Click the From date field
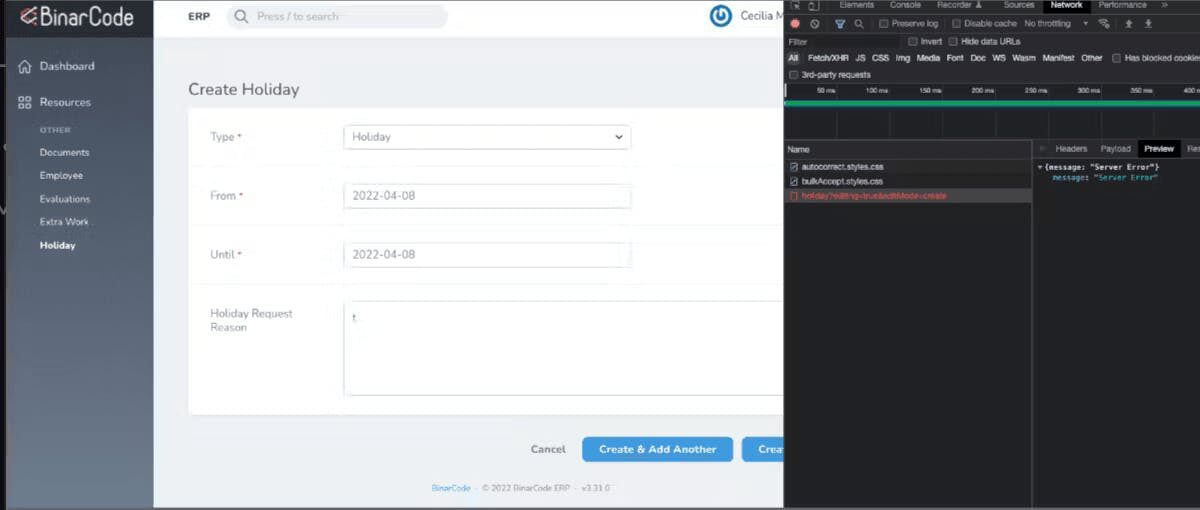This screenshot has width=1200, height=510. (487, 196)
